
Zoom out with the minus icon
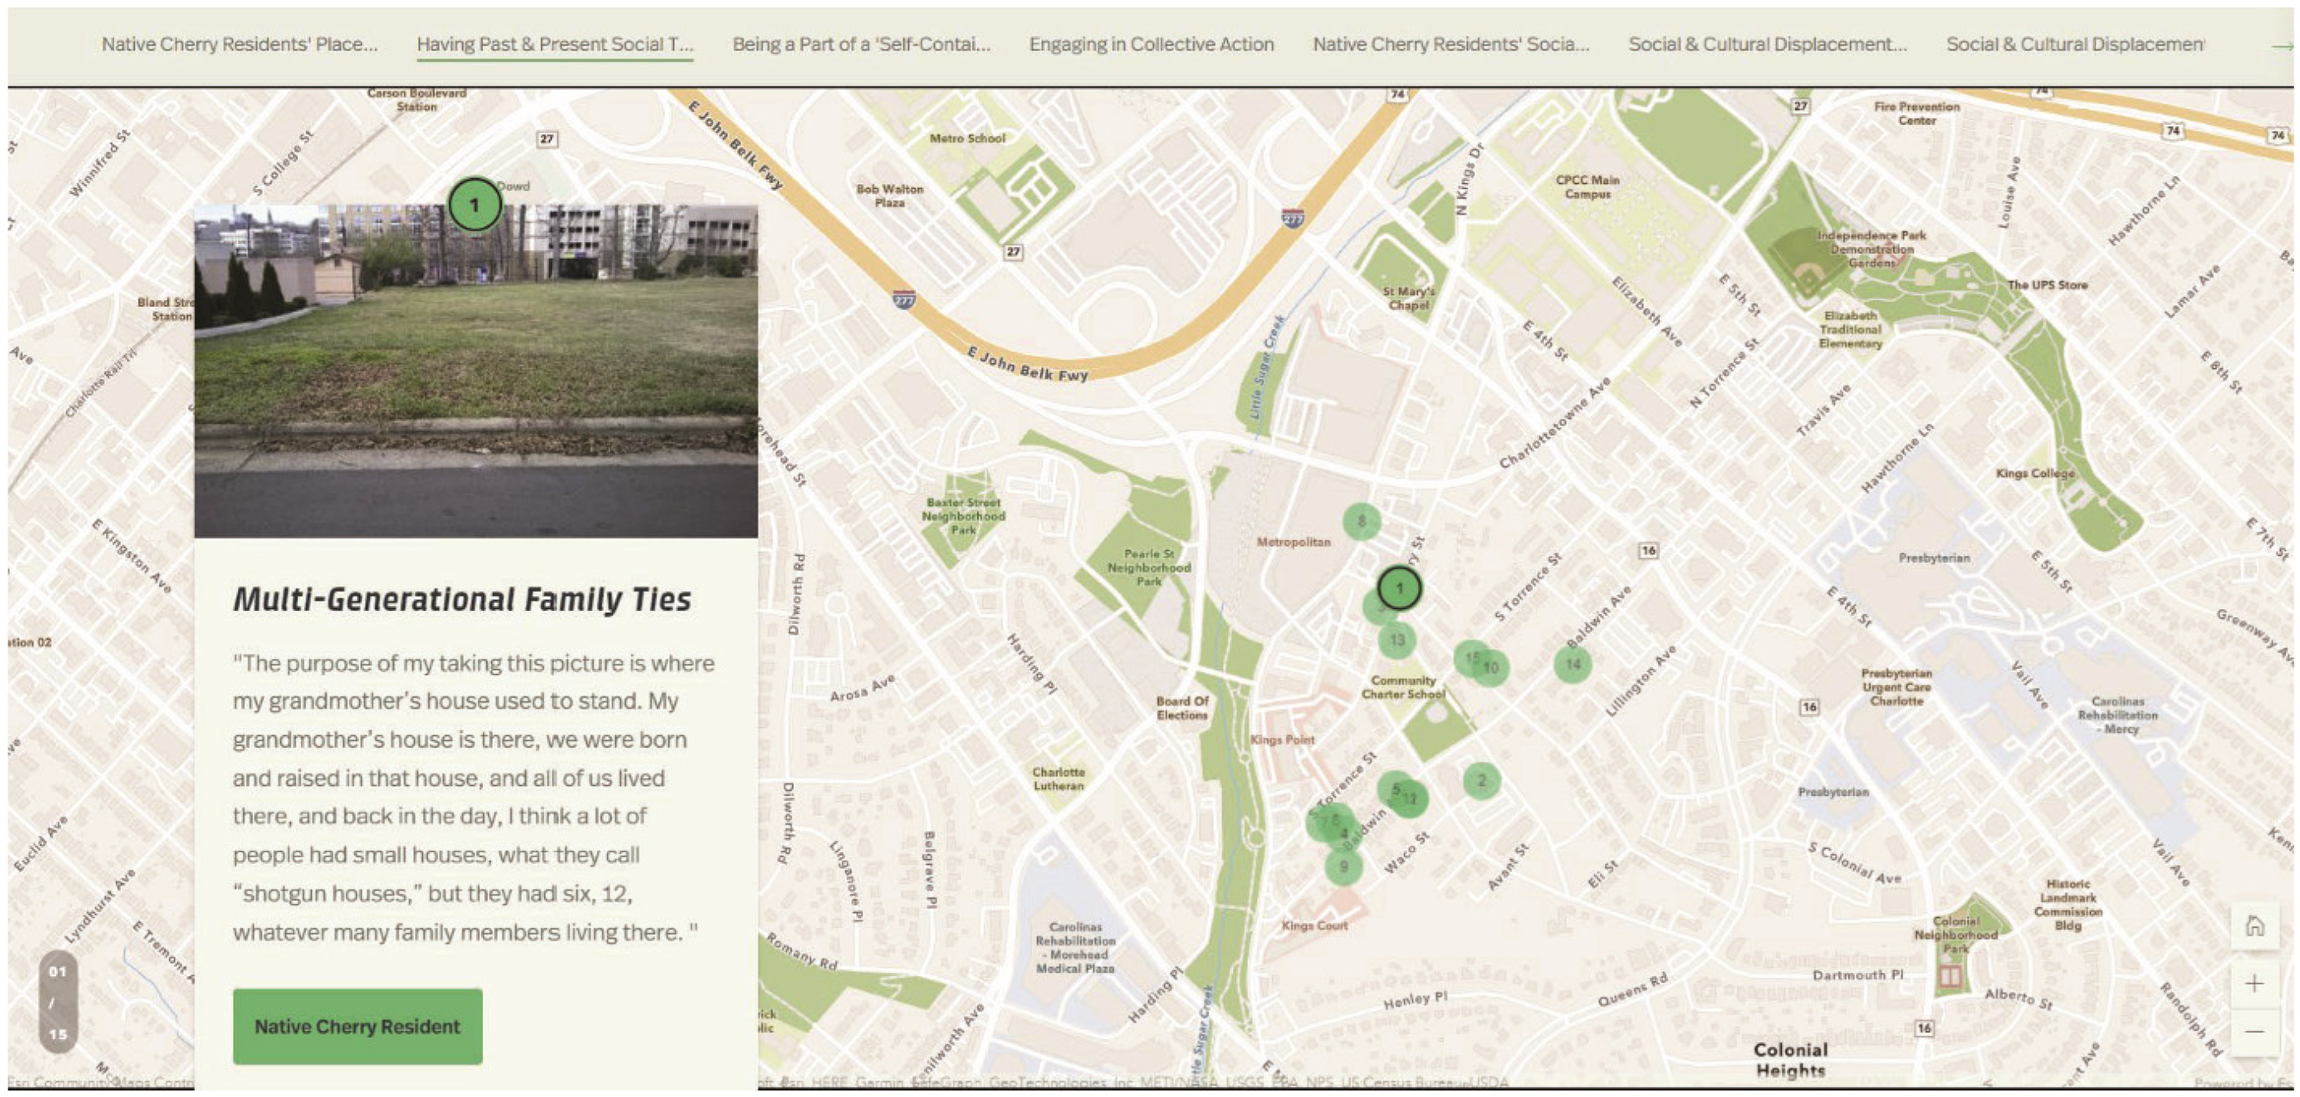[2254, 1031]
